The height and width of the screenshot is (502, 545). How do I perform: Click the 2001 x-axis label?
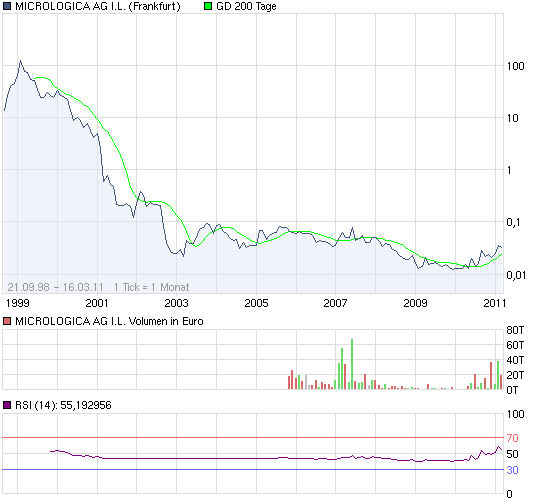pyautogui.click(x=97, y=303)
